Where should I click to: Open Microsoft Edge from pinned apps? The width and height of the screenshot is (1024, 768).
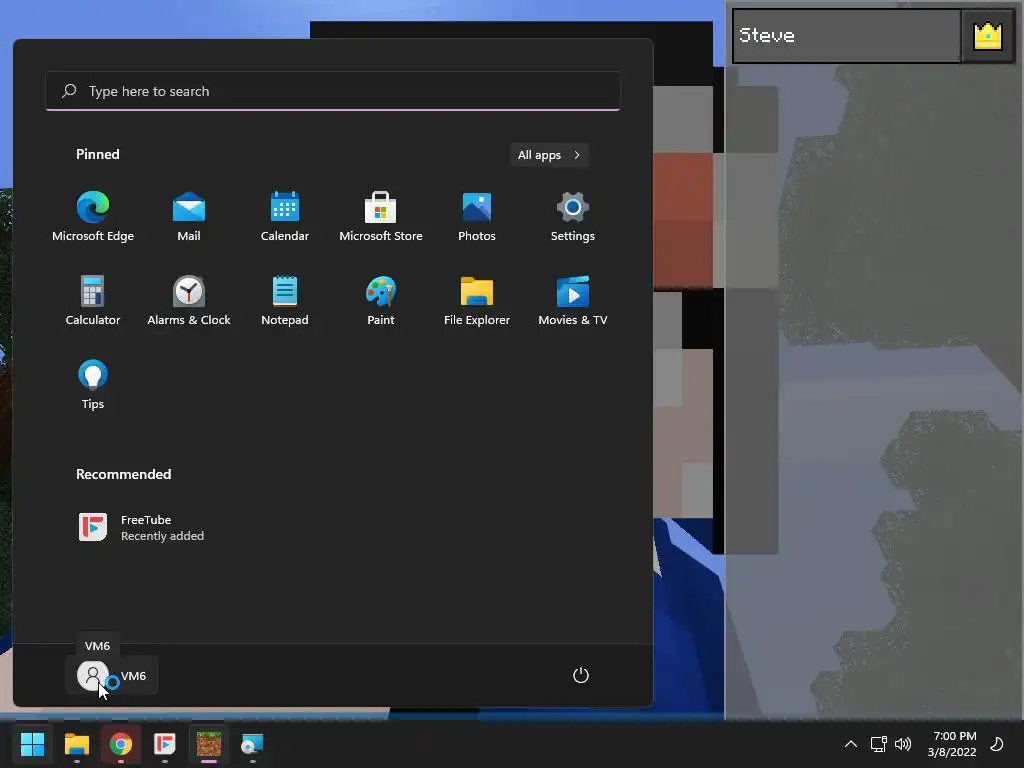click(x=93, y=217)
